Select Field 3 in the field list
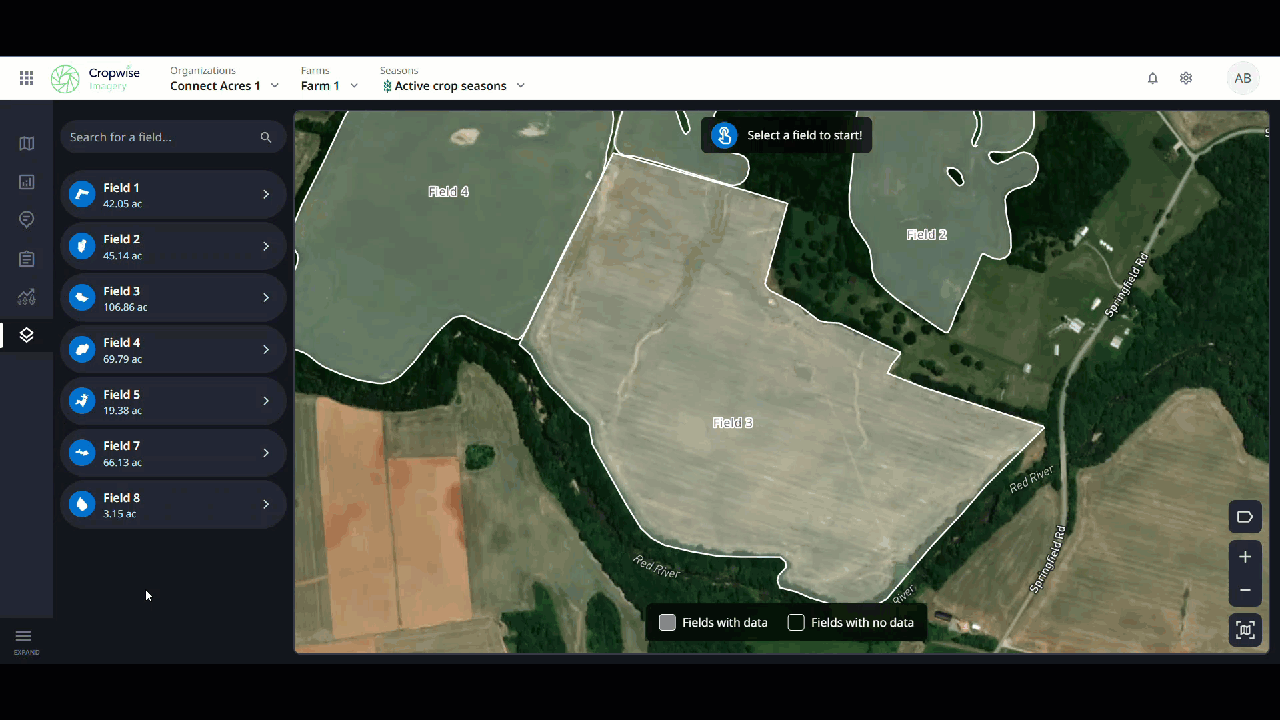 [x=173, y=298]
